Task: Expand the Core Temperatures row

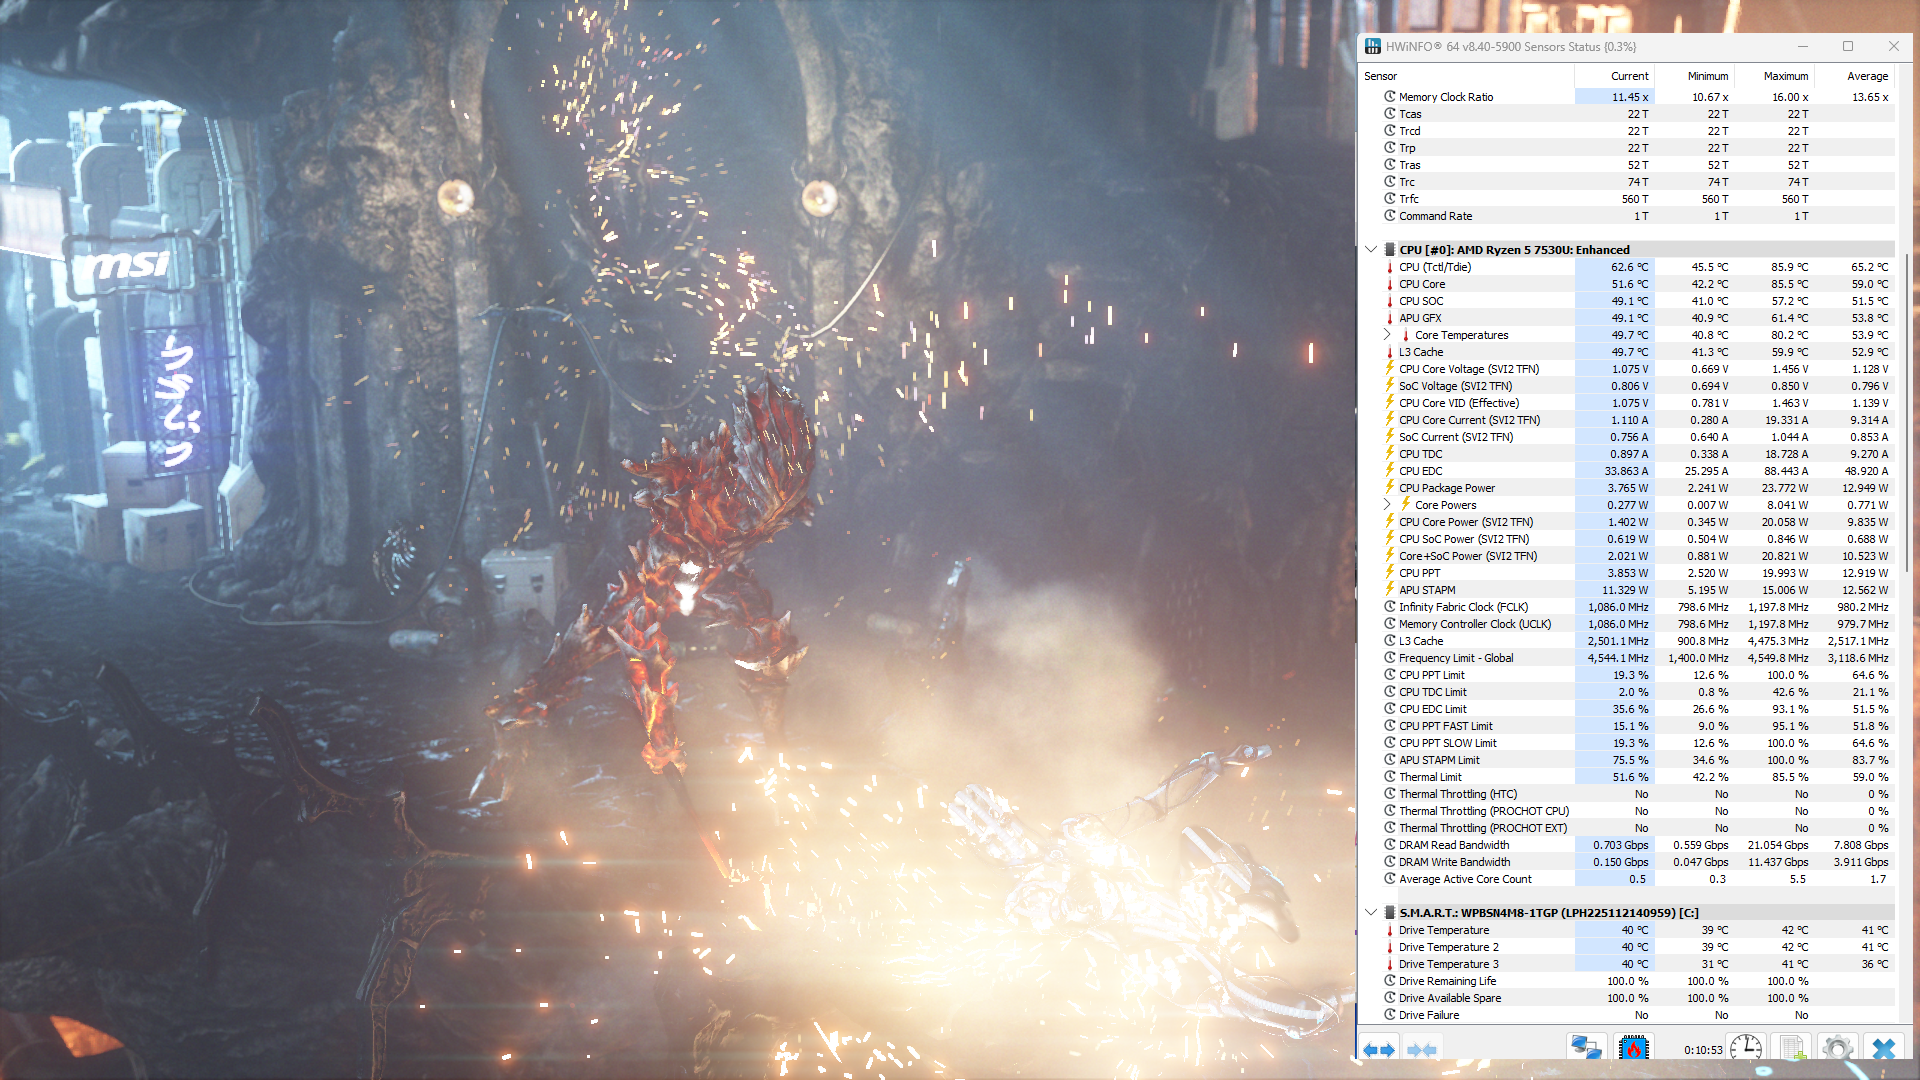Action: pyautogui.click(x=1387, y=335)
